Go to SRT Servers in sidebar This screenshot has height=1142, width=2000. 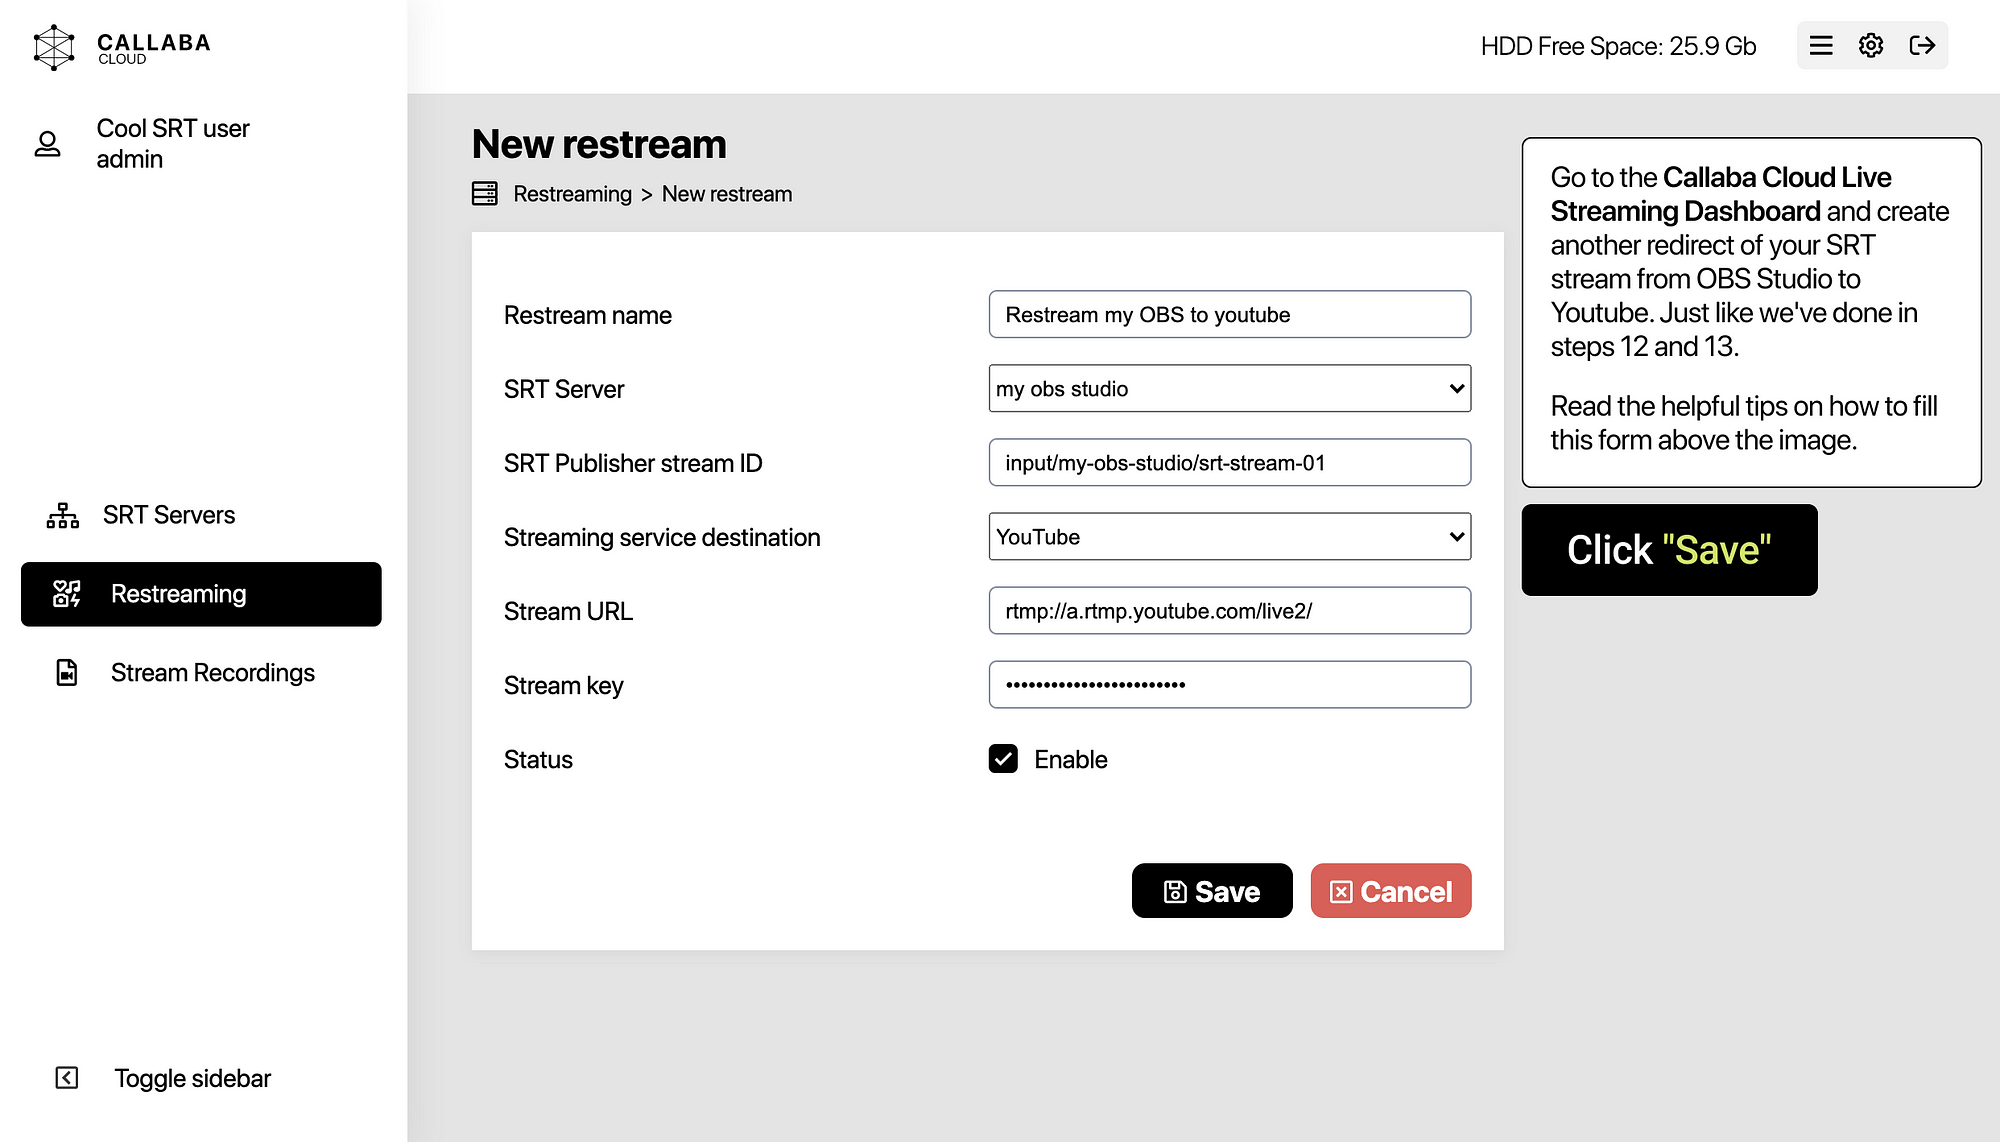[x=169, y=515]
